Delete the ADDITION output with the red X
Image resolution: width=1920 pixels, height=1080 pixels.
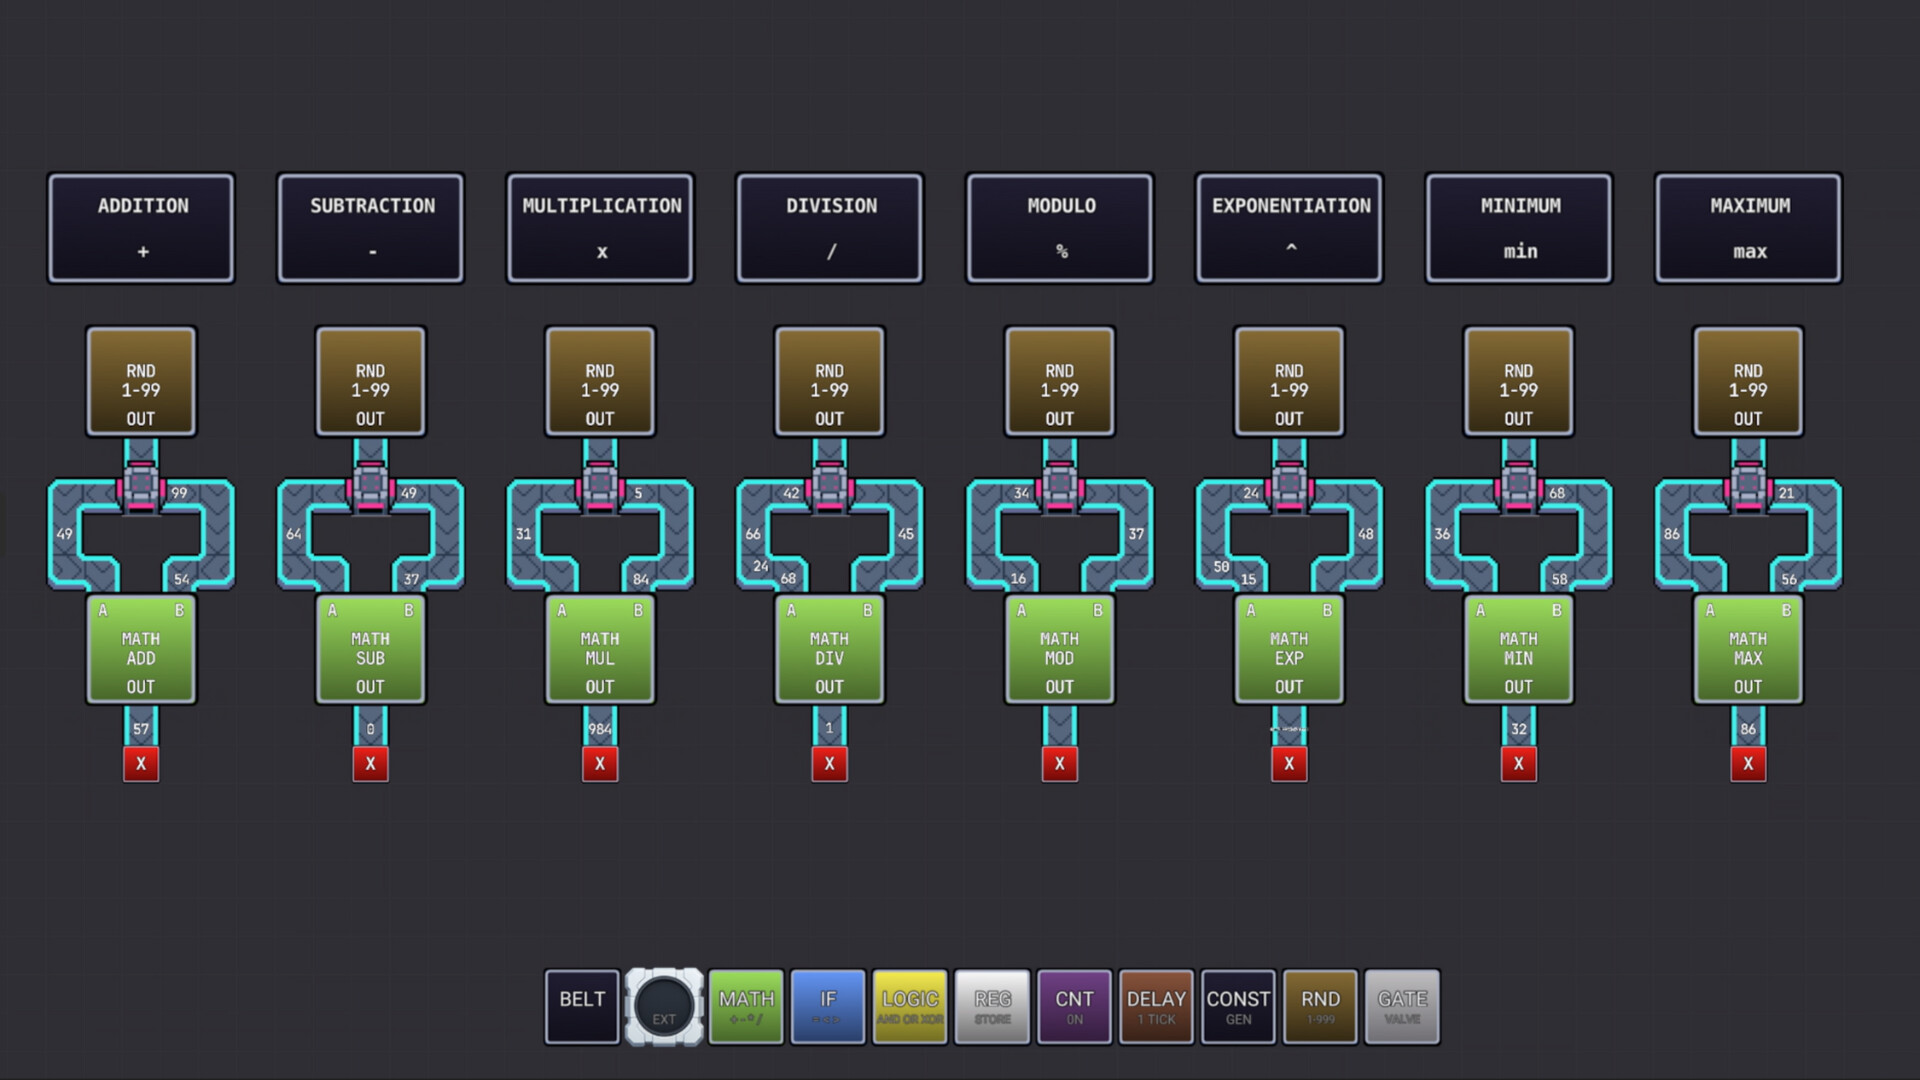click(141, 763)
